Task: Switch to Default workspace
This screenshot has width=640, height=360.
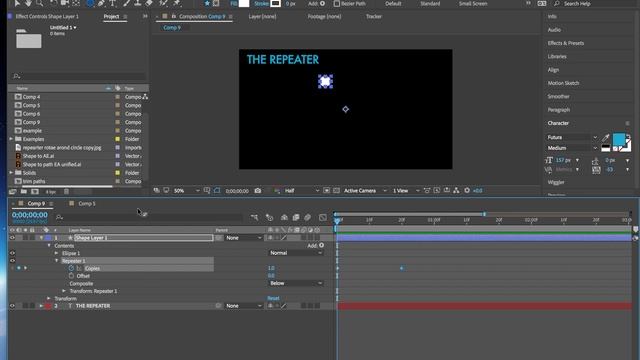Action: coord(393,3)
